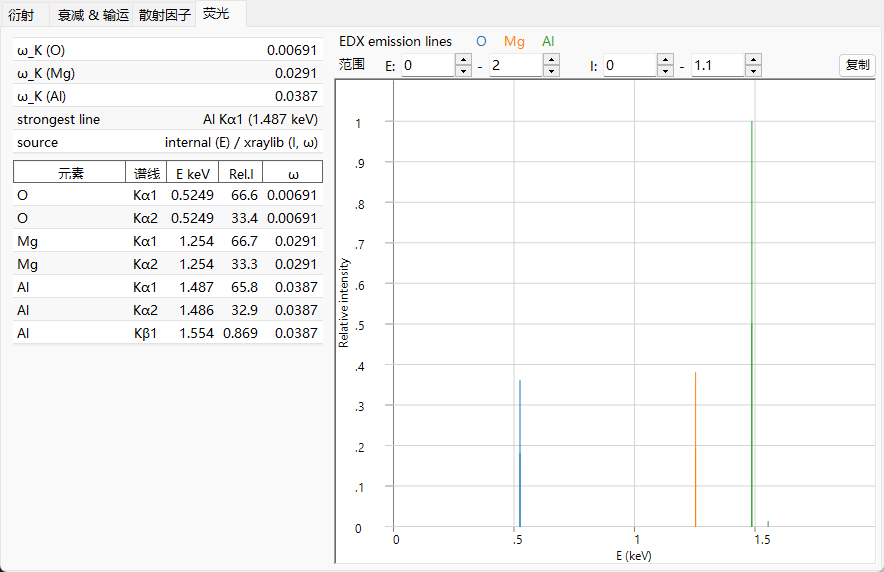This screenshot has height=572, width=884.
Task: Increase the E minimum value with up arrow
Action: [x=463, y=60]
